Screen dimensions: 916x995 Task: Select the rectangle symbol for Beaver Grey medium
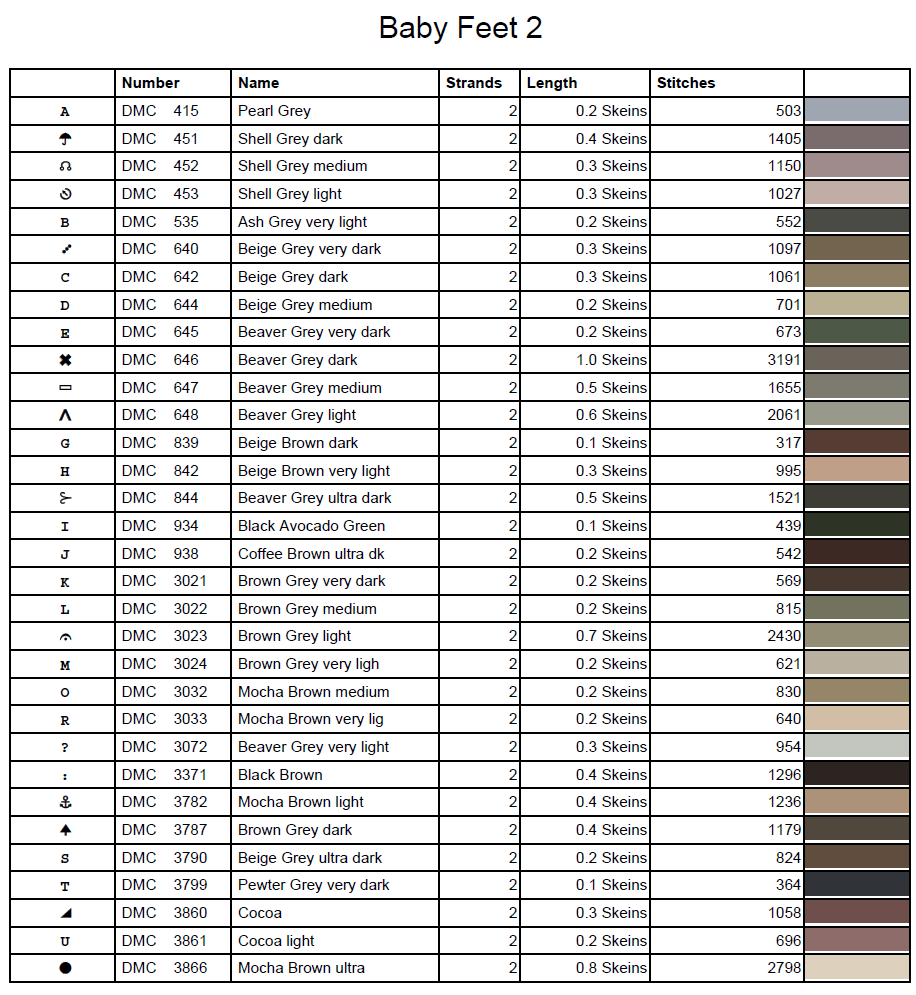tap(65, 388)
